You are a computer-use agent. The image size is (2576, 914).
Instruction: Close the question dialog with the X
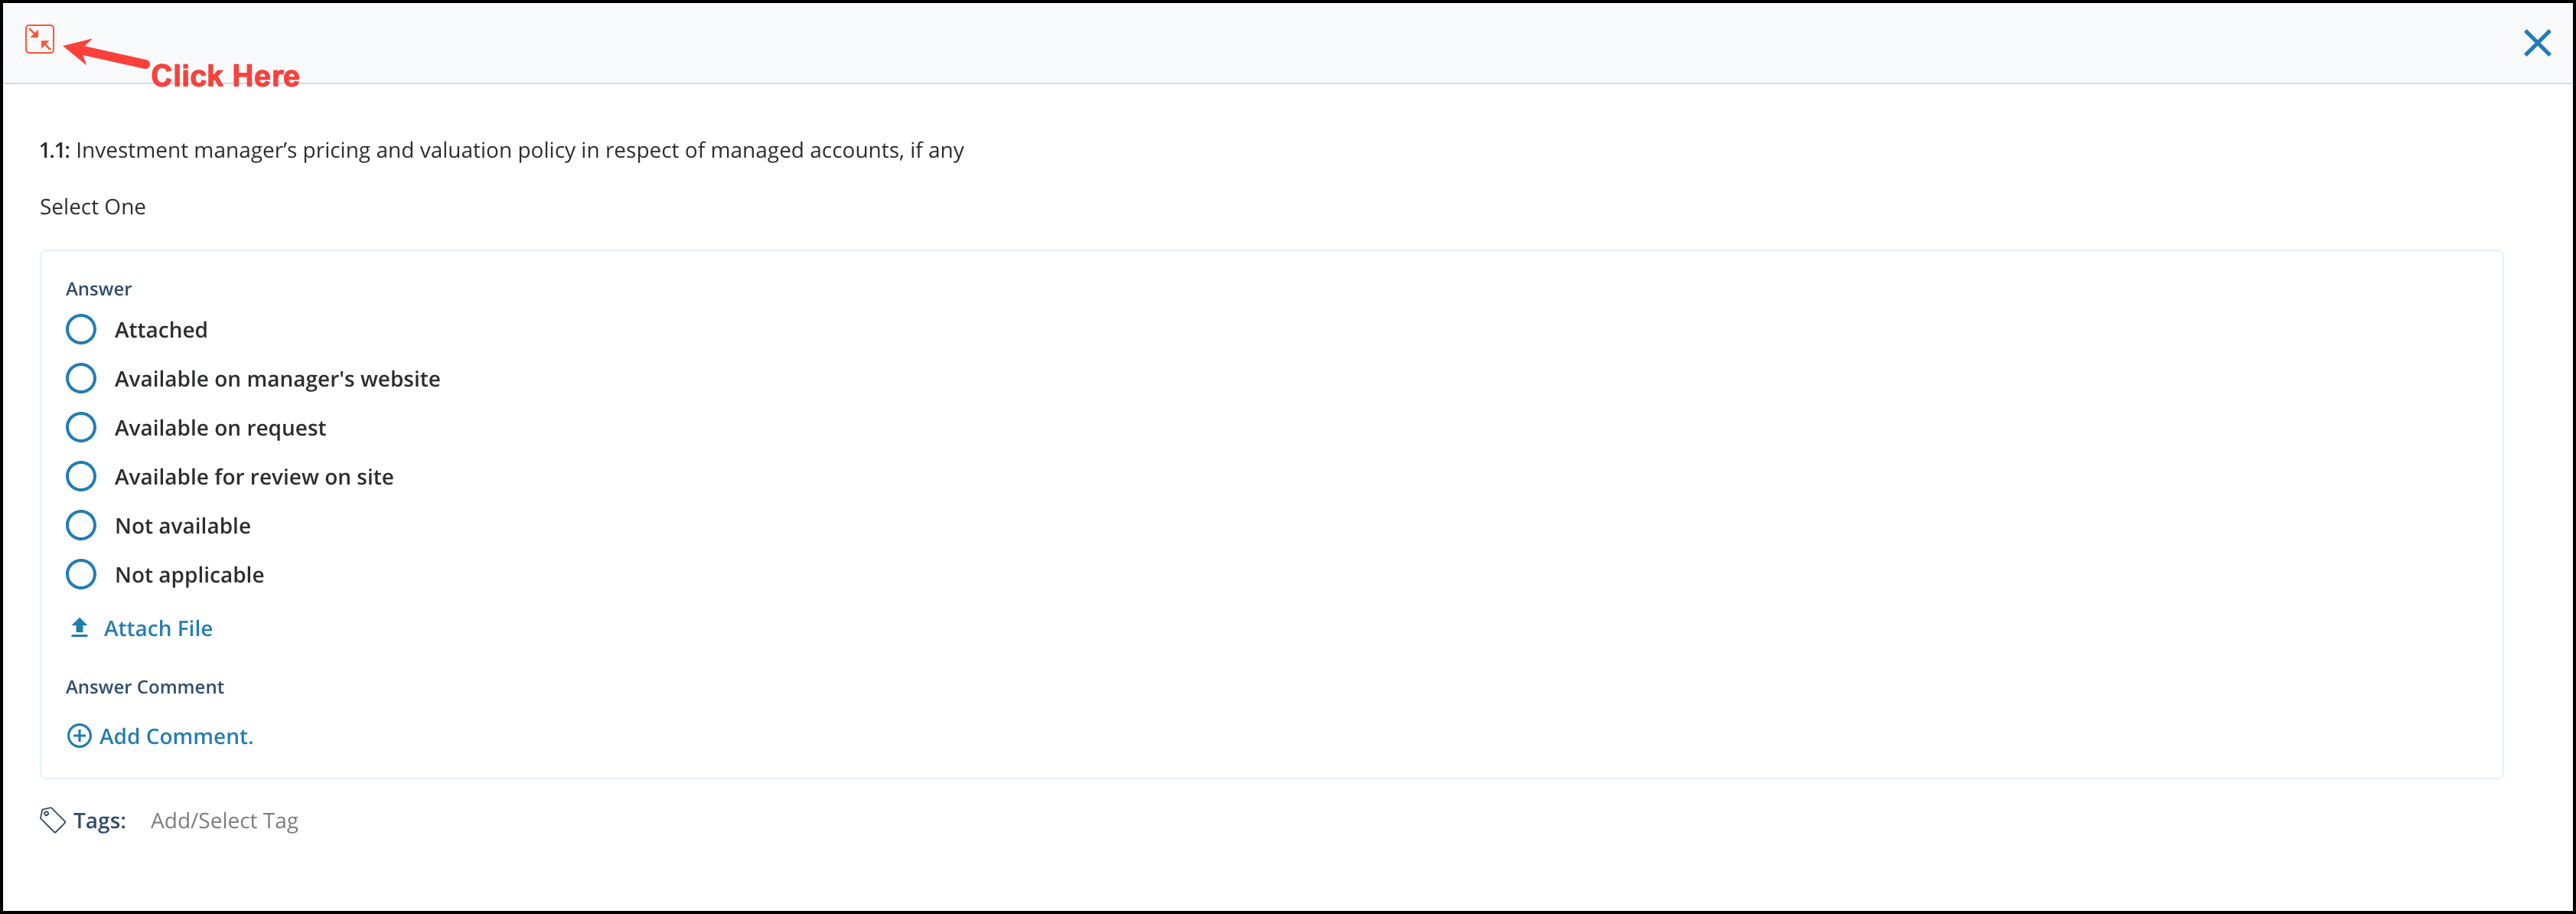pos(2537,43)
